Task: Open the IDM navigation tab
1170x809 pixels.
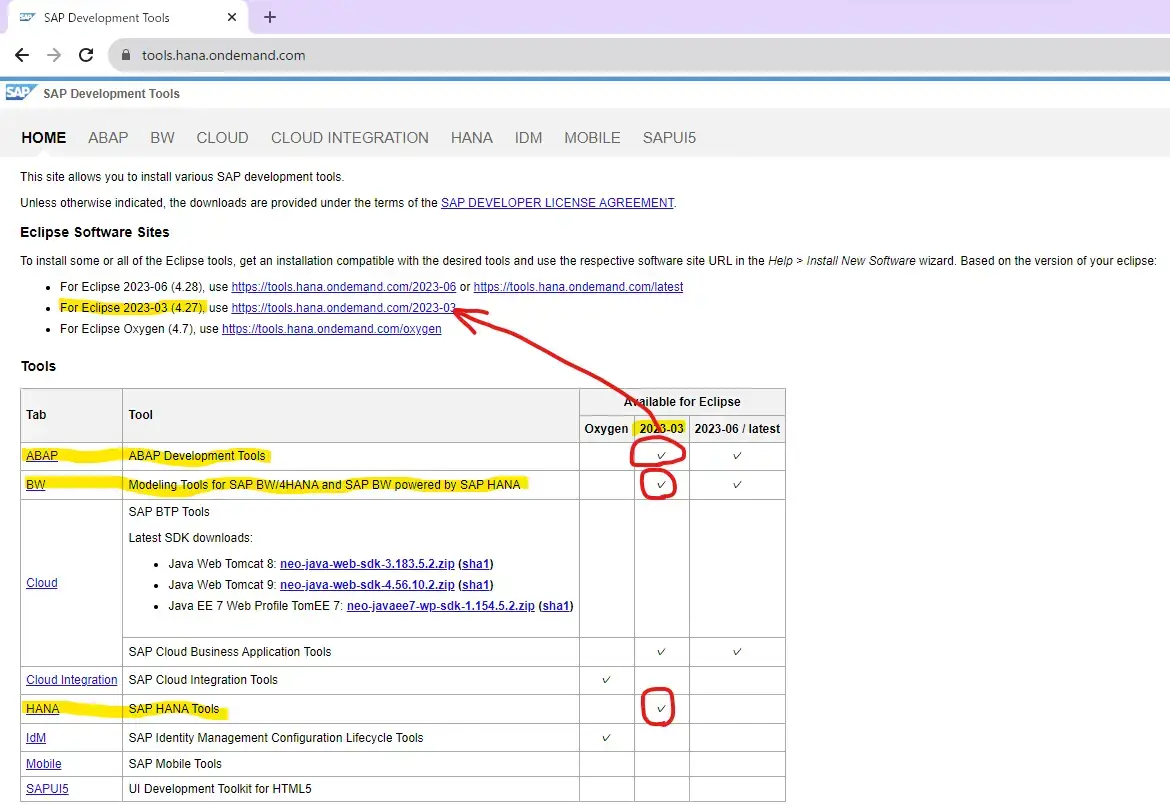Action: 528,138
